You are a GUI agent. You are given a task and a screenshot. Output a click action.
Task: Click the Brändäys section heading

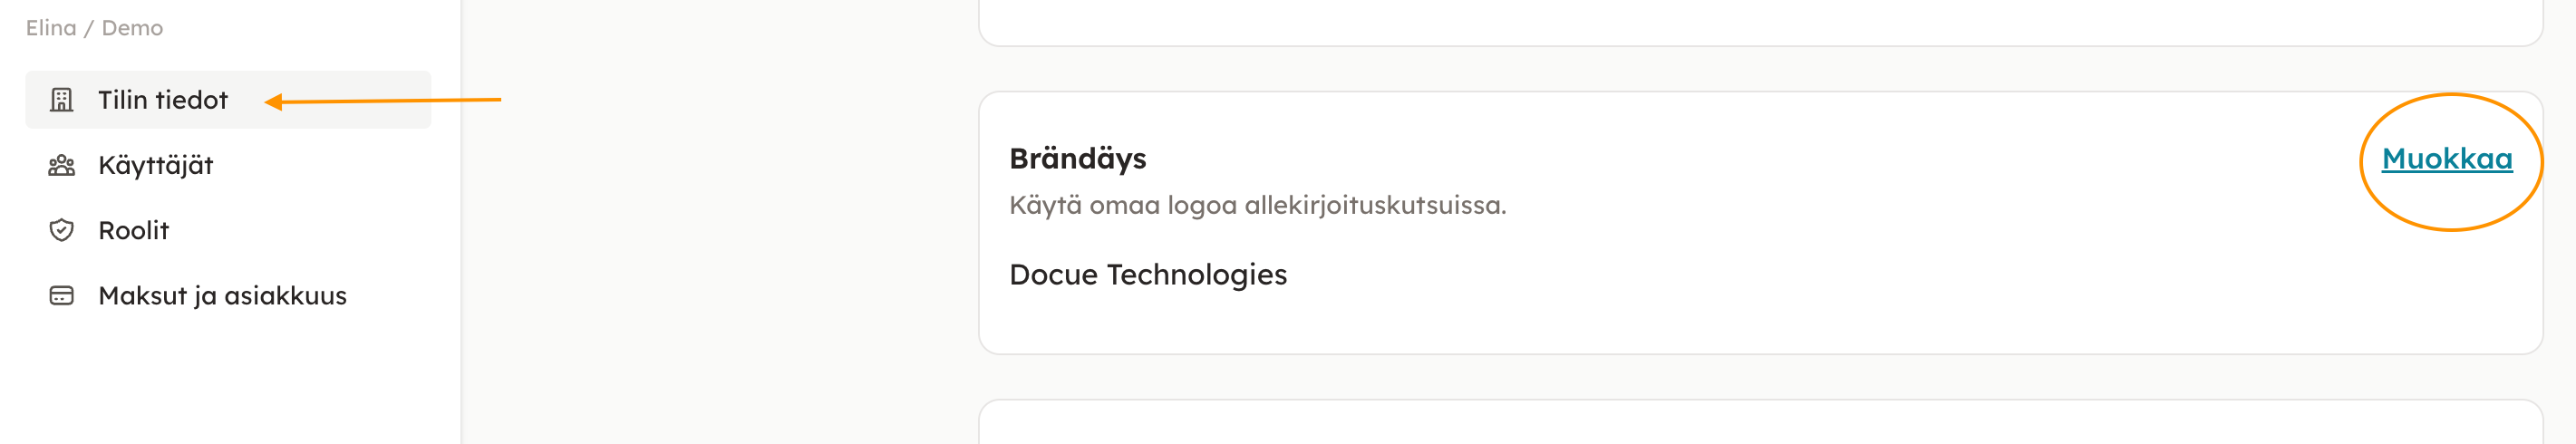(x=1077, y=159)
